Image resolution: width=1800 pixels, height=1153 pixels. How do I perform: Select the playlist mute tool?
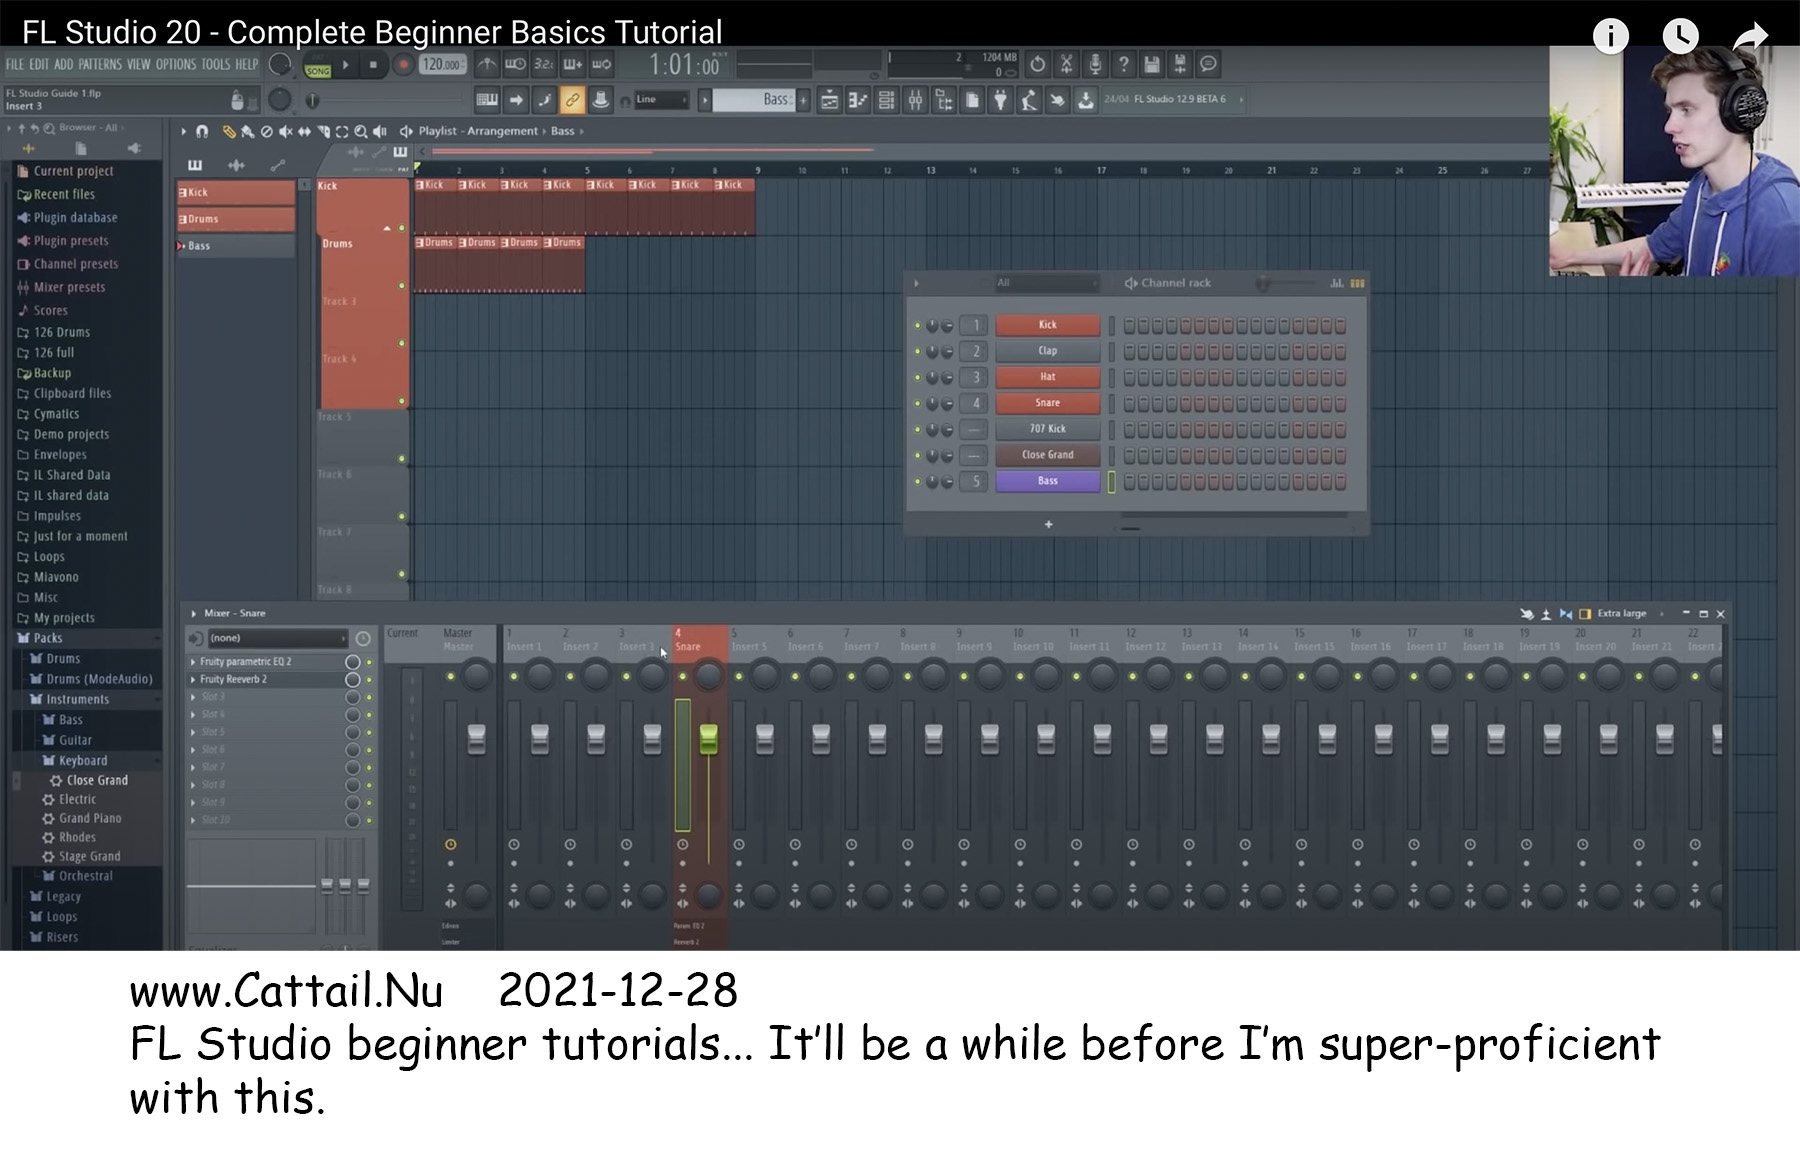click(x=285, y=131)
